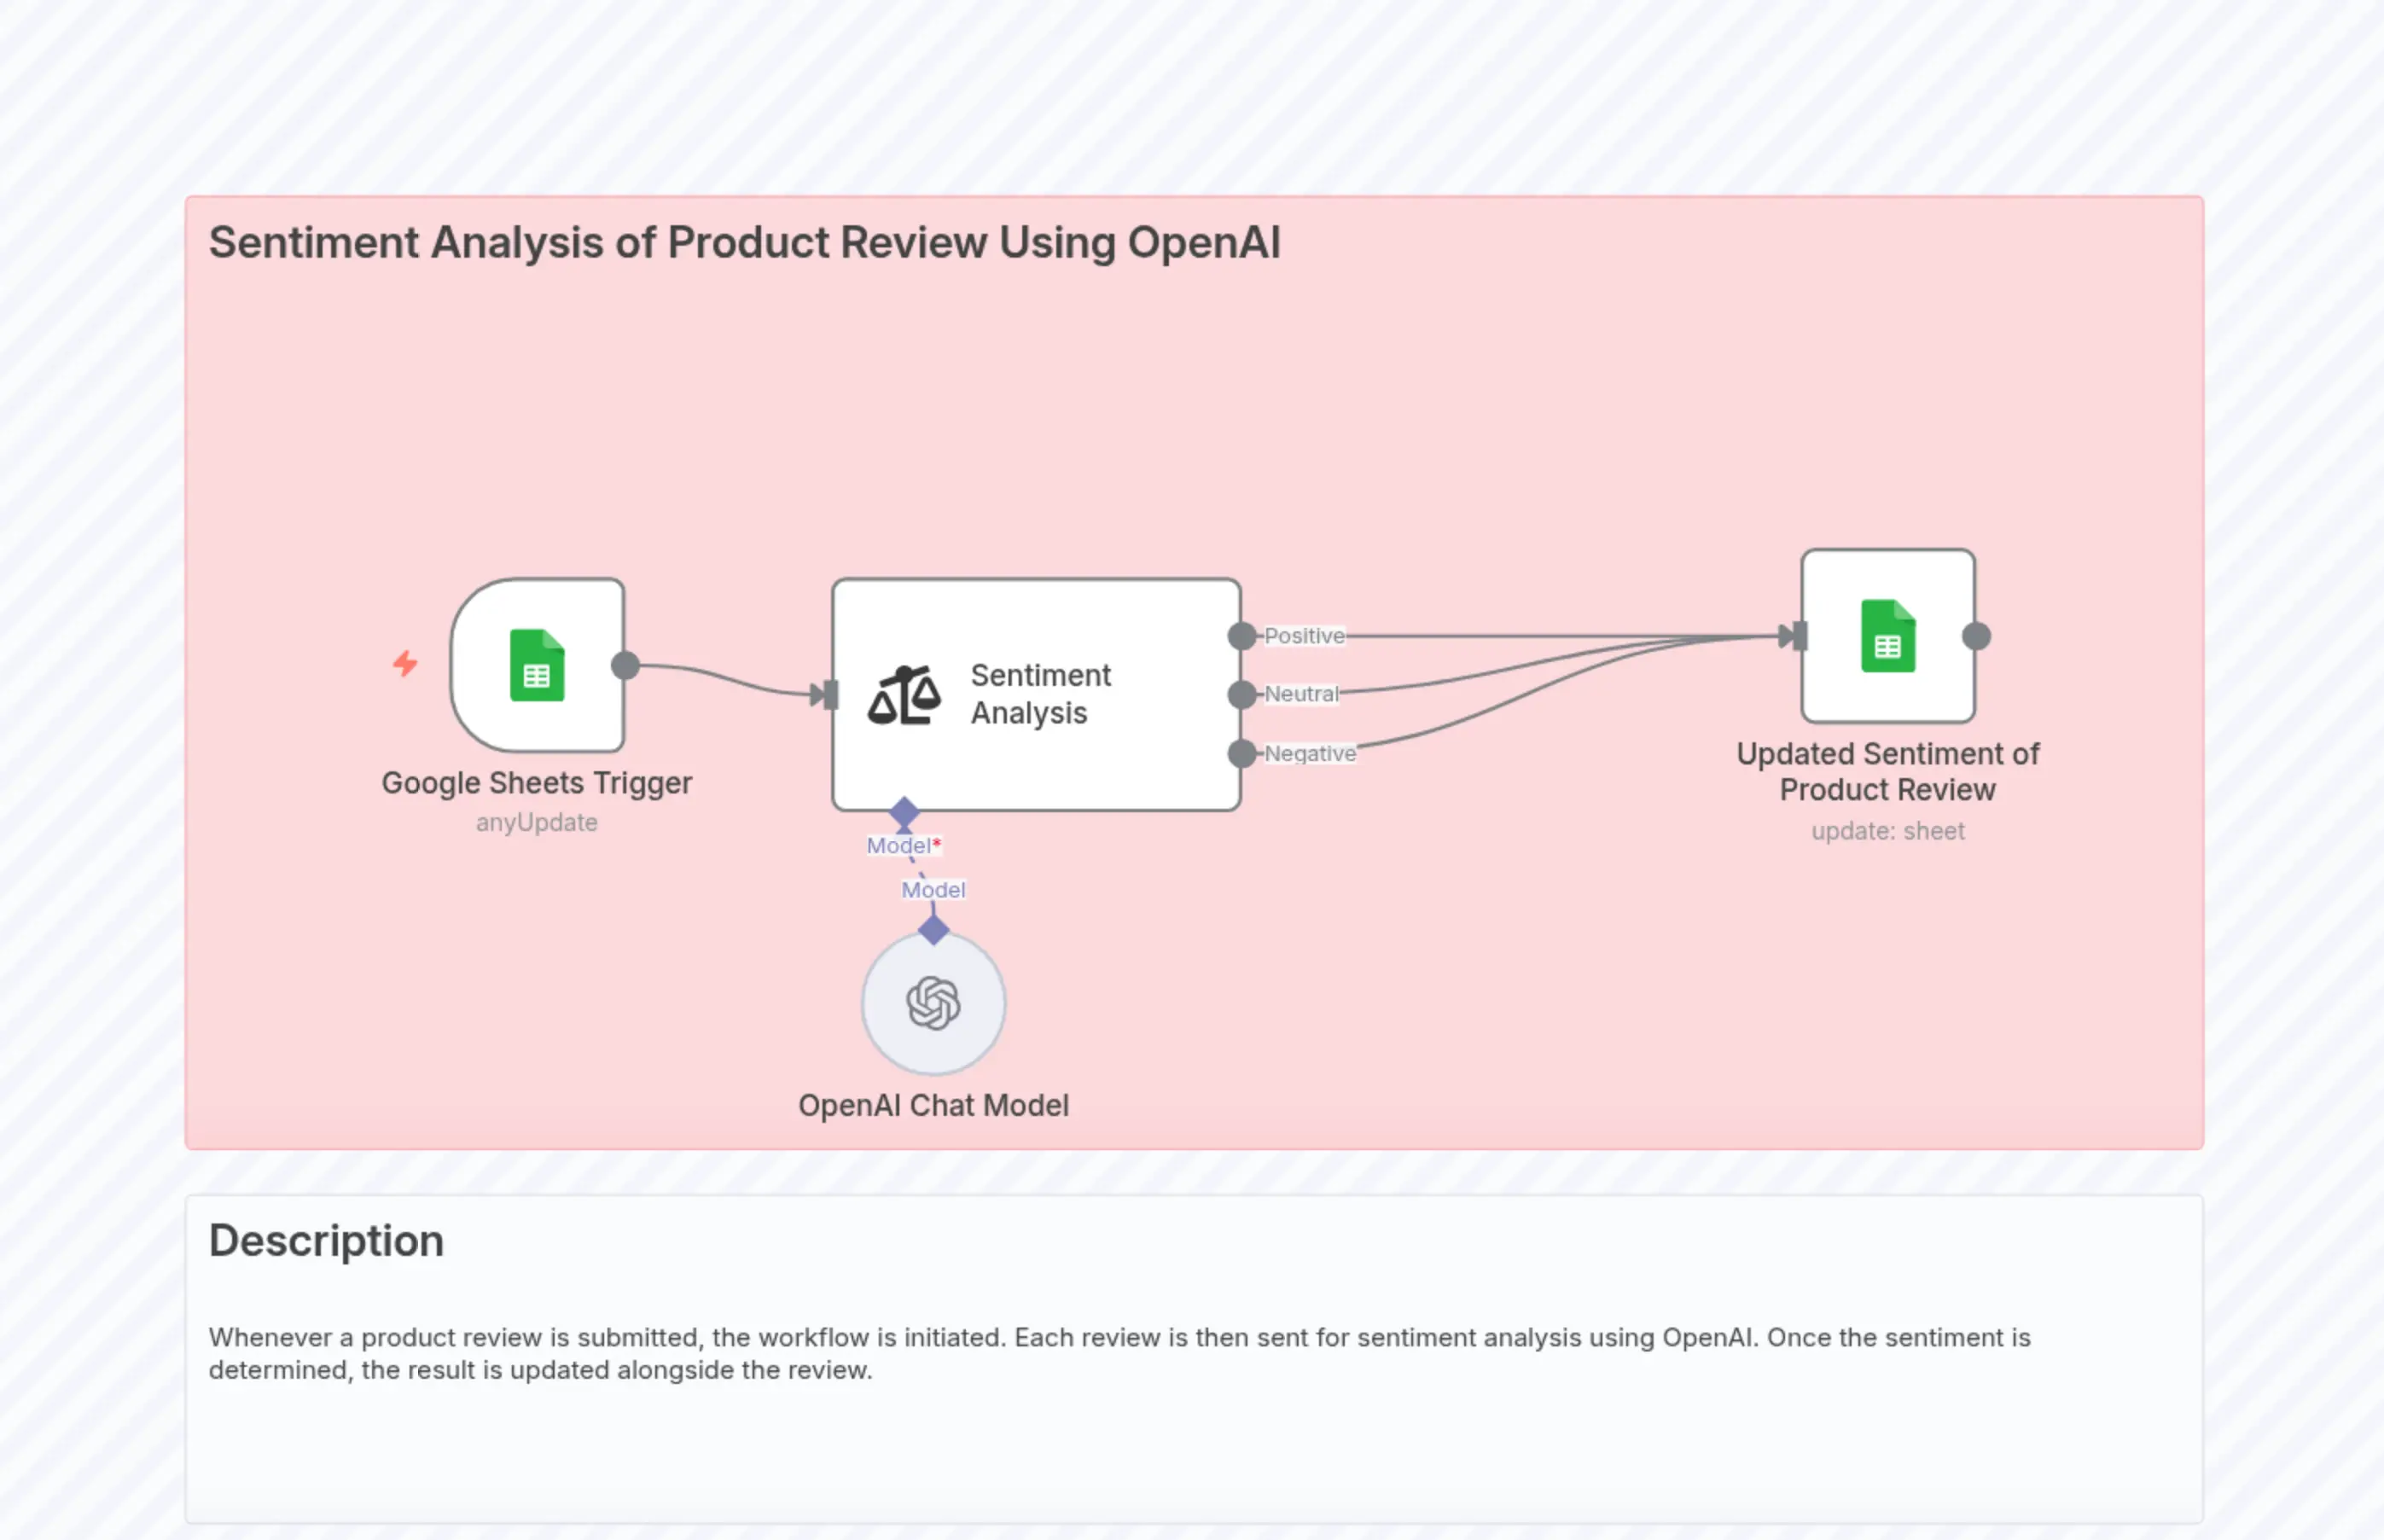Open the update: sheet operation setting
This screenshot has width=2384, height=1540.
pyautogui.click(x=1888, y=830)
